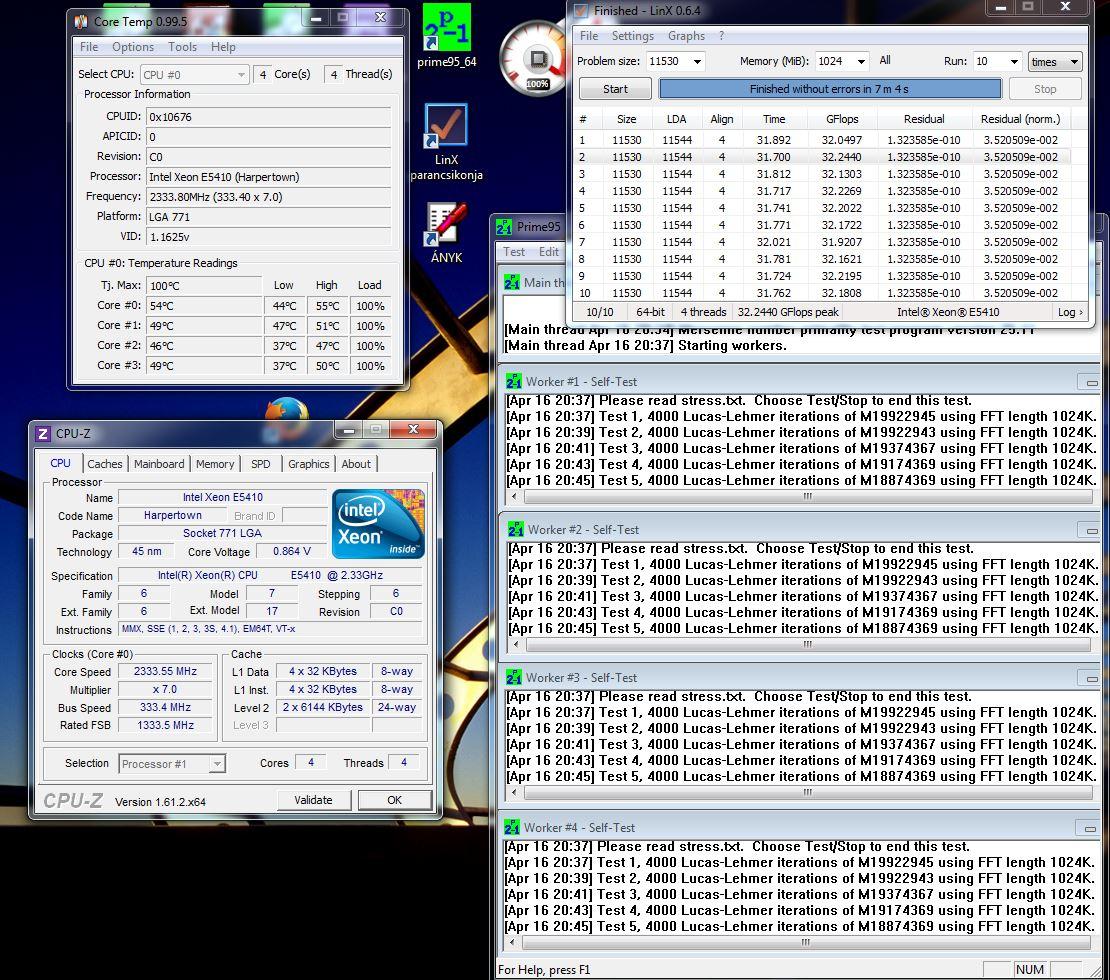Minimize the Worker #4 child window
Screen dimensions: 1110x980
(x=1089, y=828)
